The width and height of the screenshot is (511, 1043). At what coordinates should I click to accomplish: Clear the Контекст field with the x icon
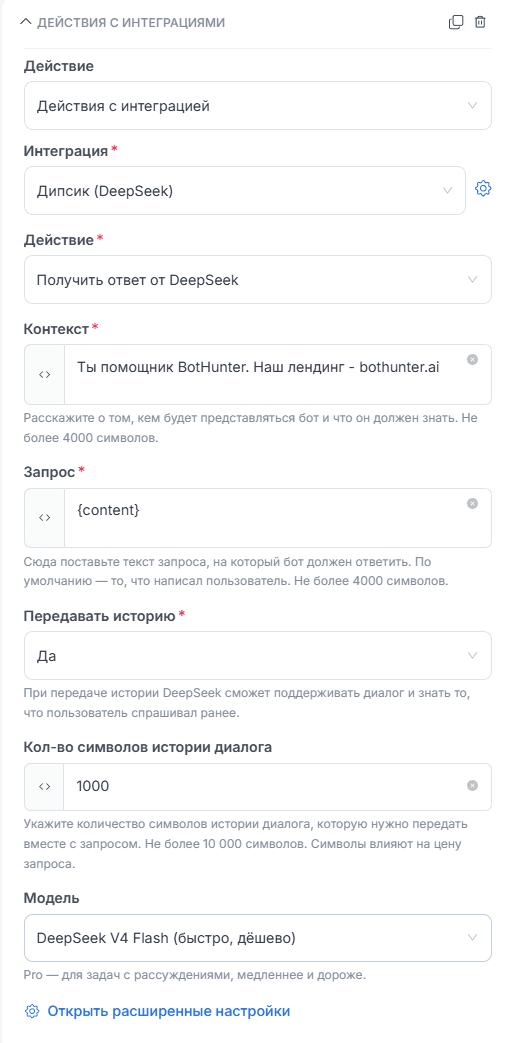(472, 360)
